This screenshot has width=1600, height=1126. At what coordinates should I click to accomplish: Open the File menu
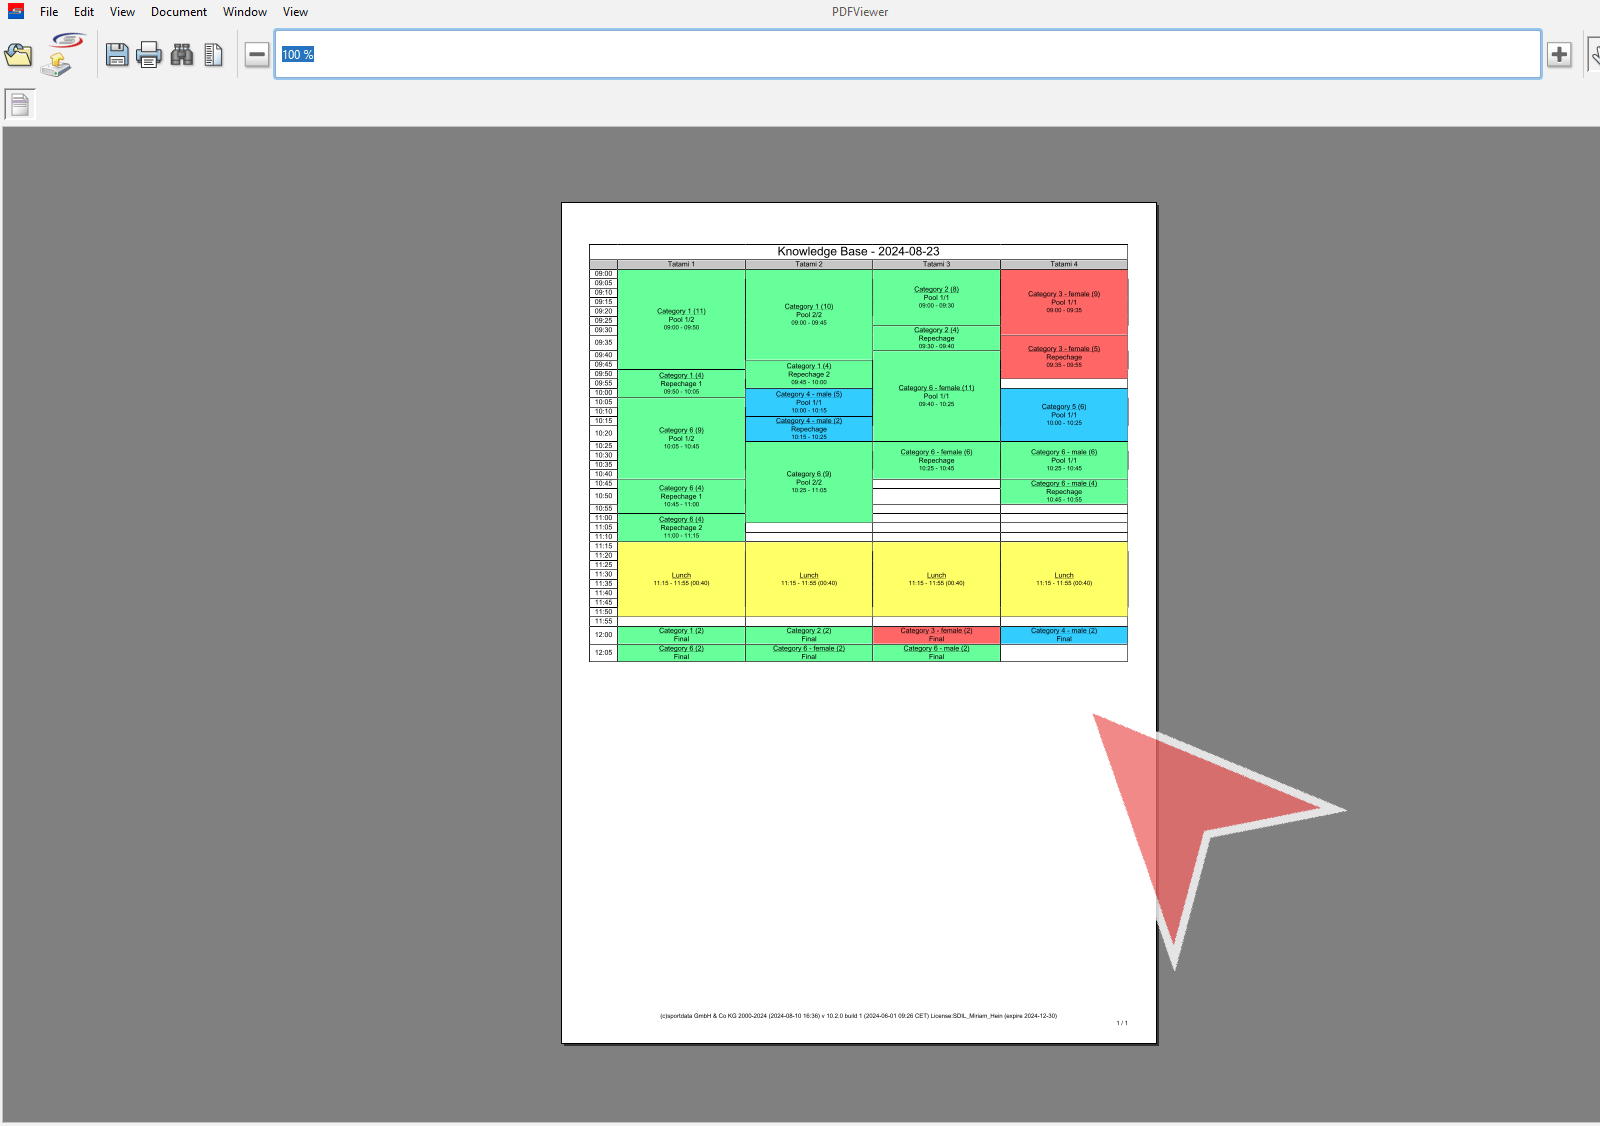tap(49, 12)
